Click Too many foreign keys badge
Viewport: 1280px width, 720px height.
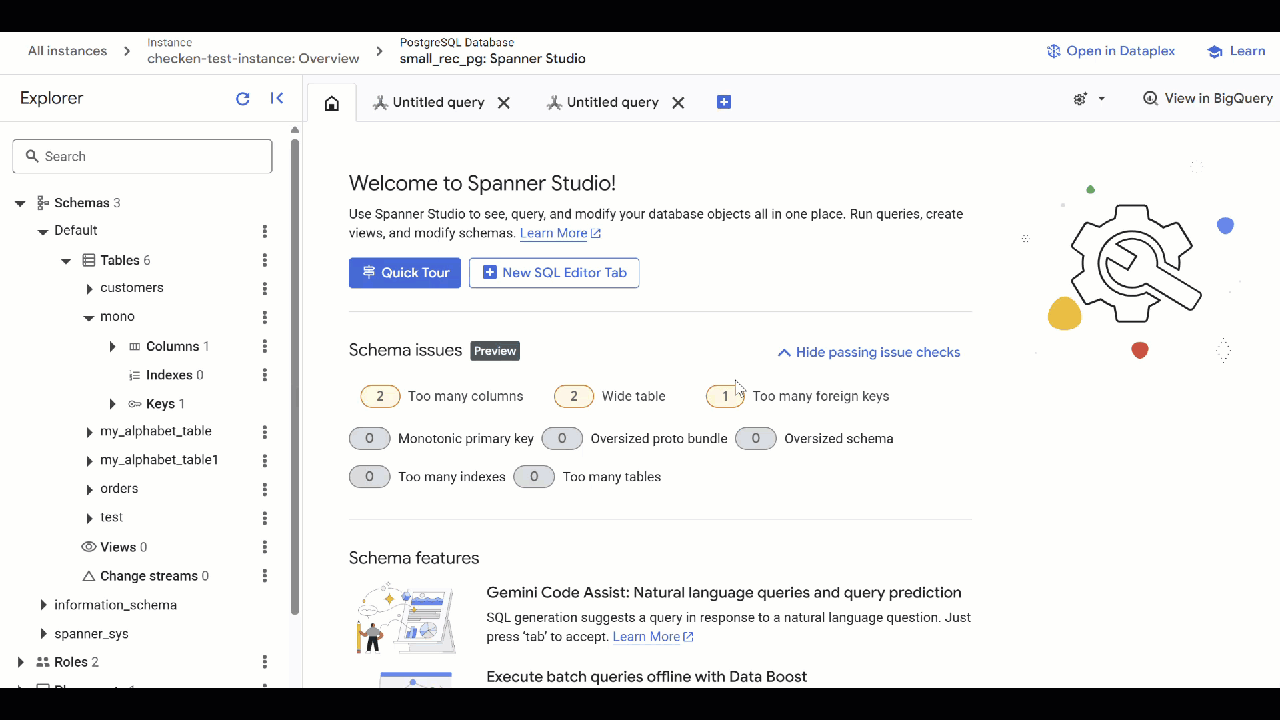725,396
